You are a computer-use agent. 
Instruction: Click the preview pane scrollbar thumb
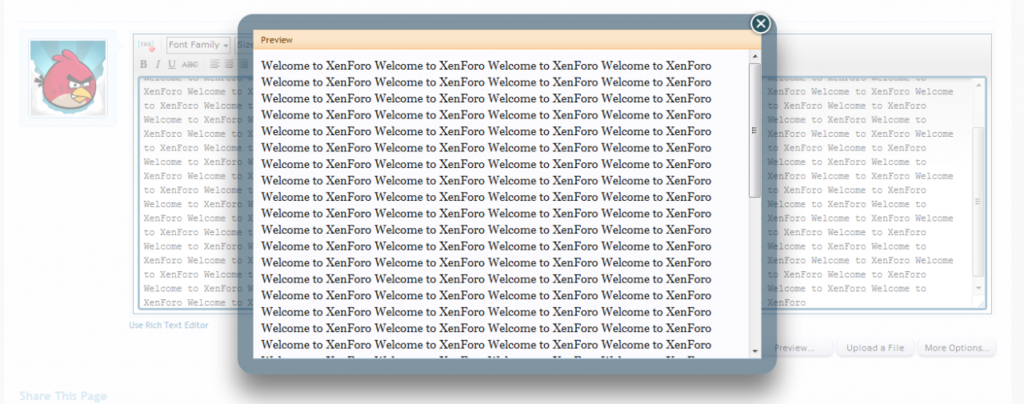point(755,130)
